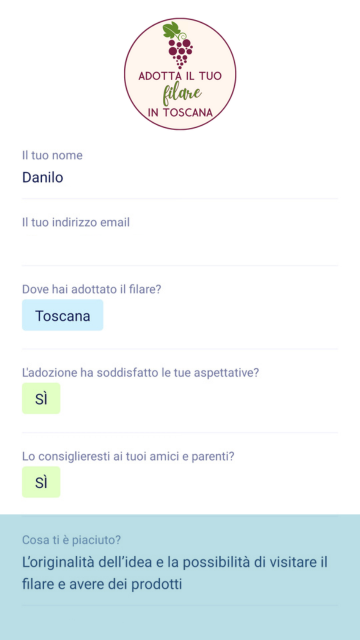Click "Lo consiglieresti ai tuoi amici e parenti?" question
The width and height of the screenshot is (360, 640).
[128, 456]
